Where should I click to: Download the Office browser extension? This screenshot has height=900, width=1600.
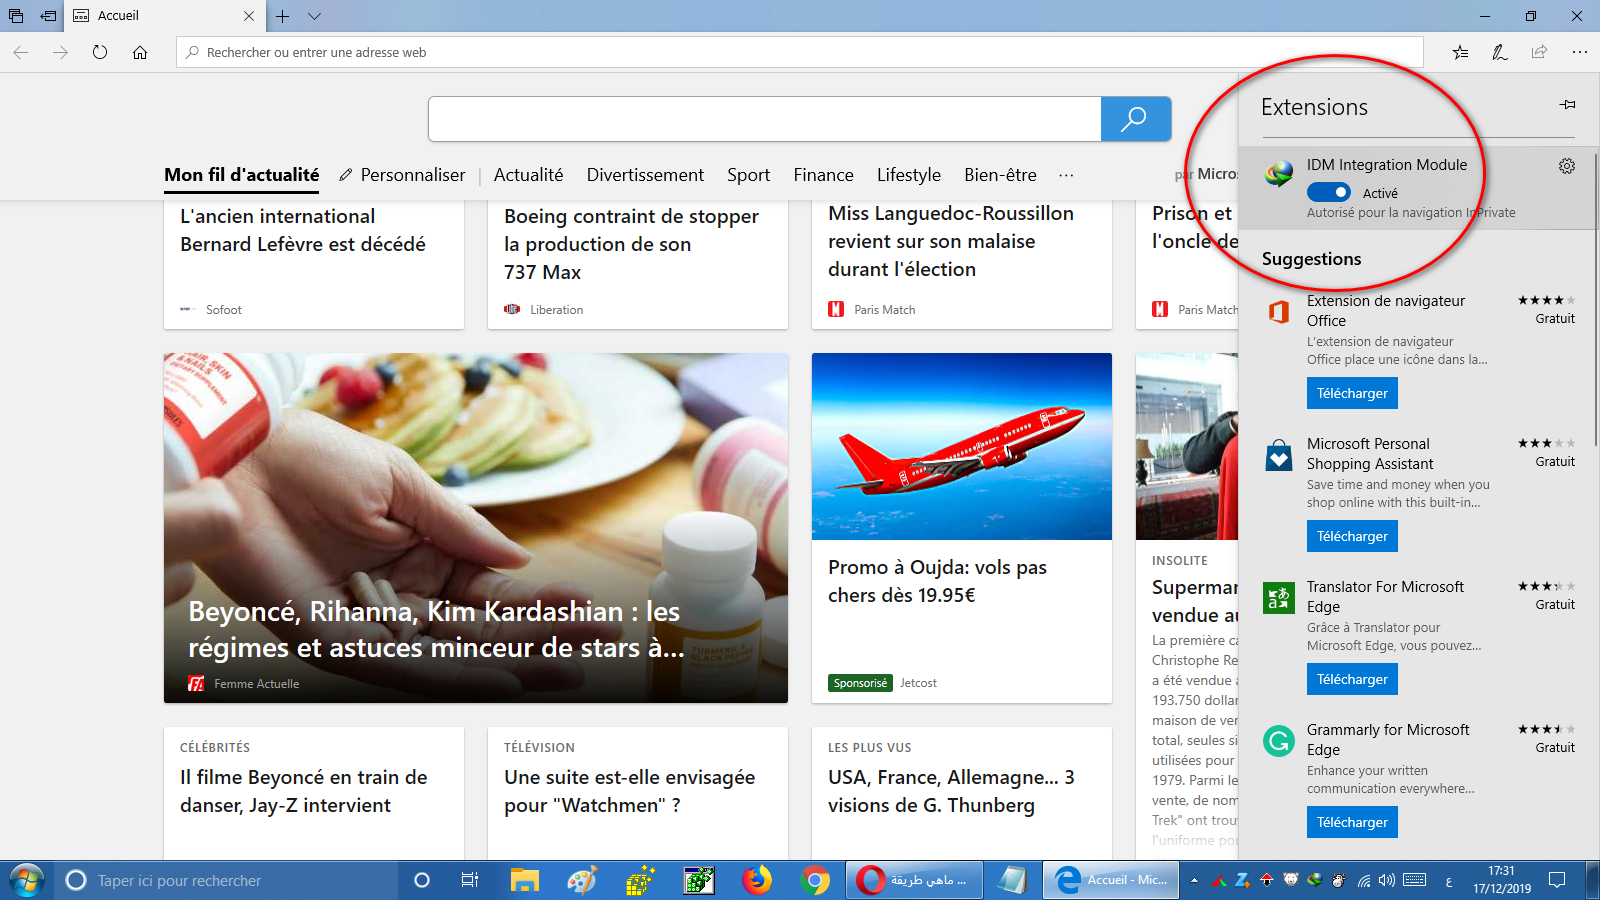(x=1352, y=393)
